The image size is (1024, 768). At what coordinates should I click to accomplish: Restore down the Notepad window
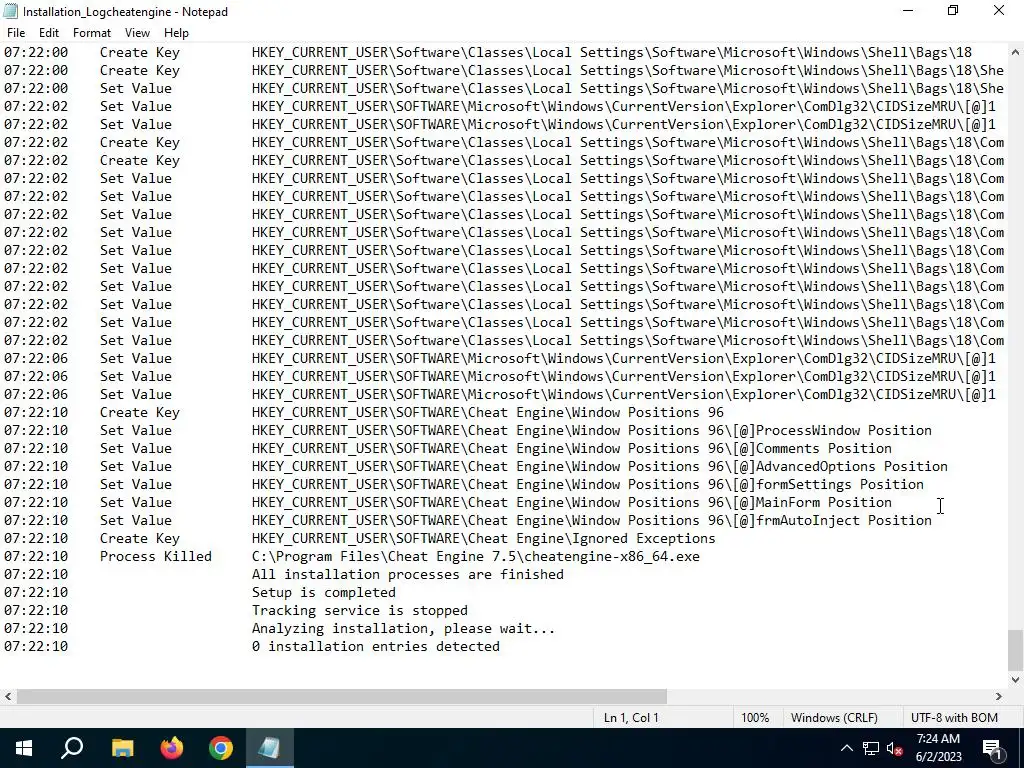953,10
